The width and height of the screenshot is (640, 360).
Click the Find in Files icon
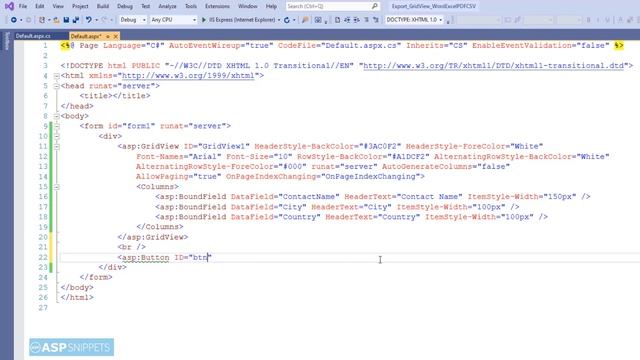[x=305, y=20]
